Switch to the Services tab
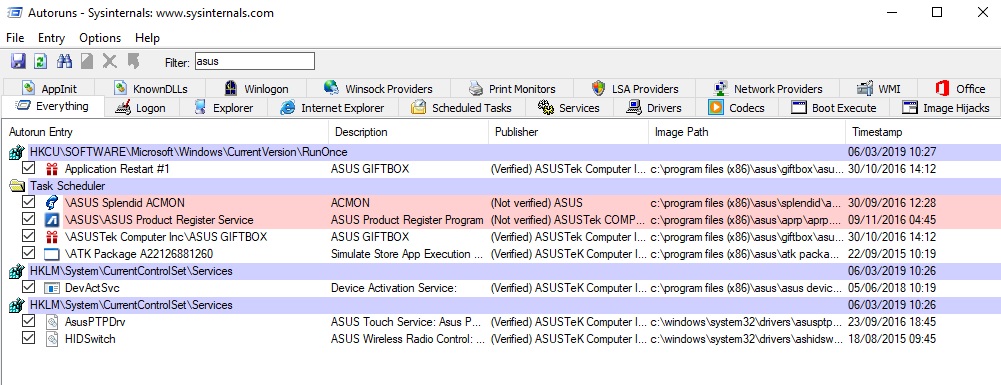 pos(569,108)
